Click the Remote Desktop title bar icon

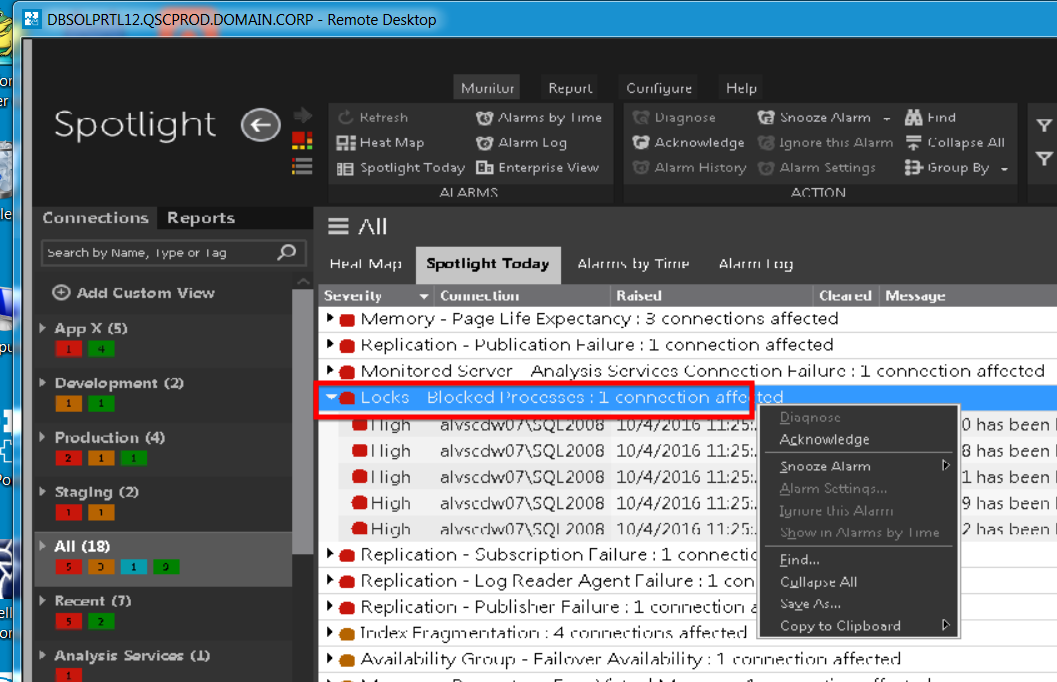(x=32, y=19)
